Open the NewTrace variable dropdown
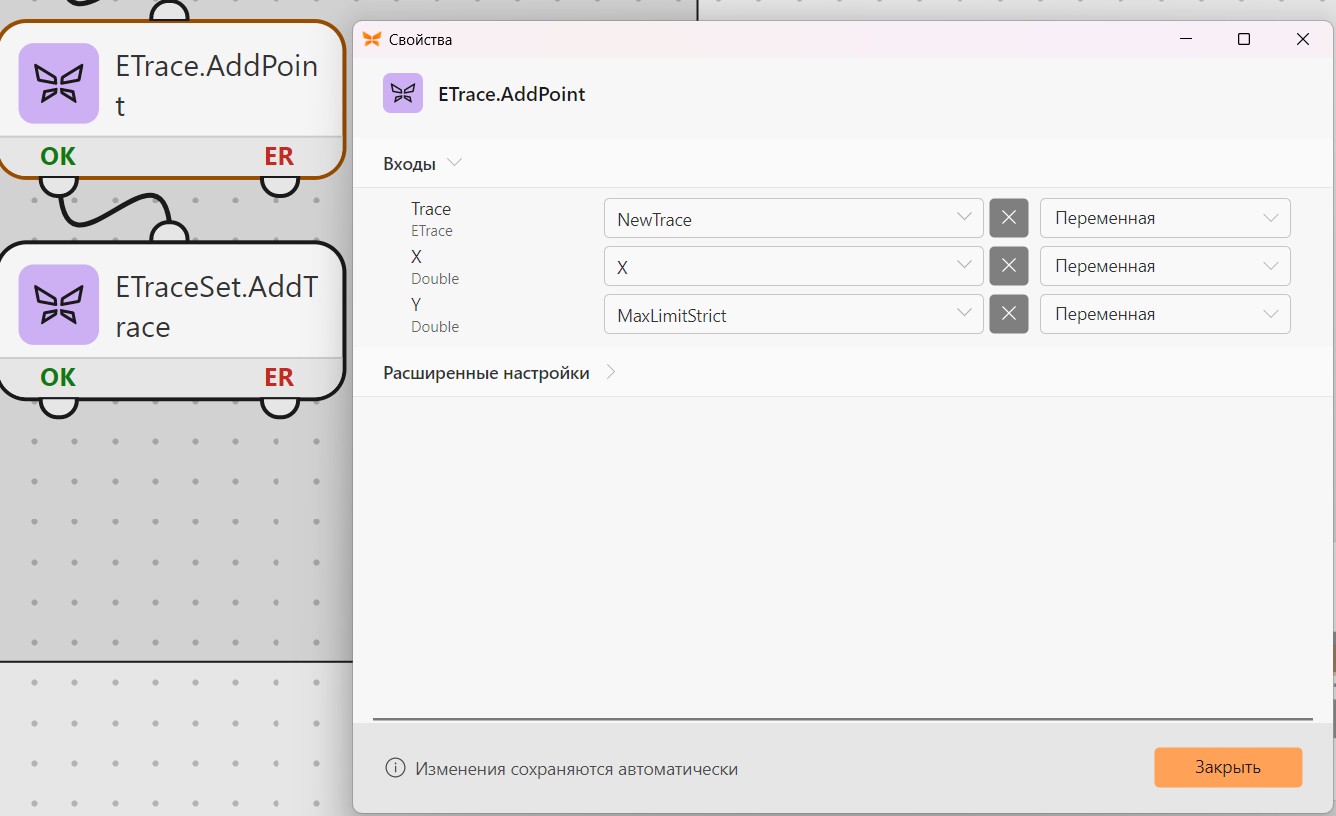This screenshot has height=816, width=1336. click(x=794, y=218)
